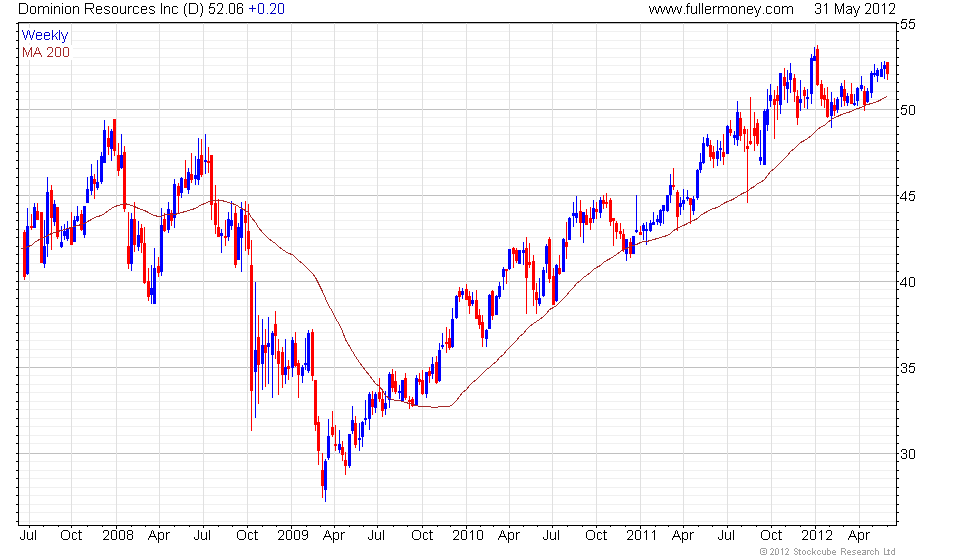Click the 'Weekly' legend label
This screenshot has height=560, width=980.
pos(45,36)
